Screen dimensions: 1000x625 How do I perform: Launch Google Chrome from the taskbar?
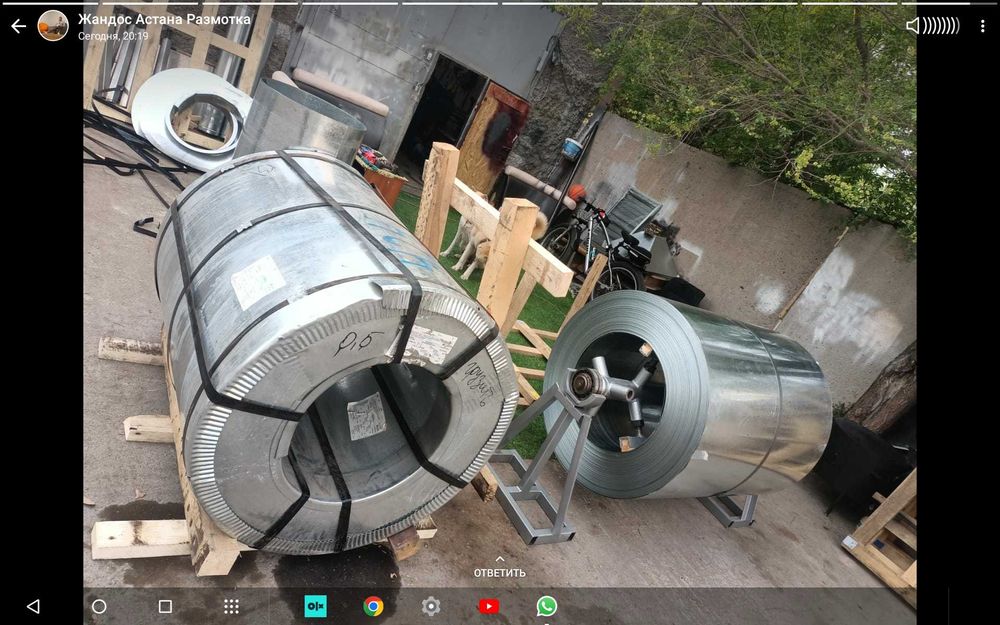373,606
